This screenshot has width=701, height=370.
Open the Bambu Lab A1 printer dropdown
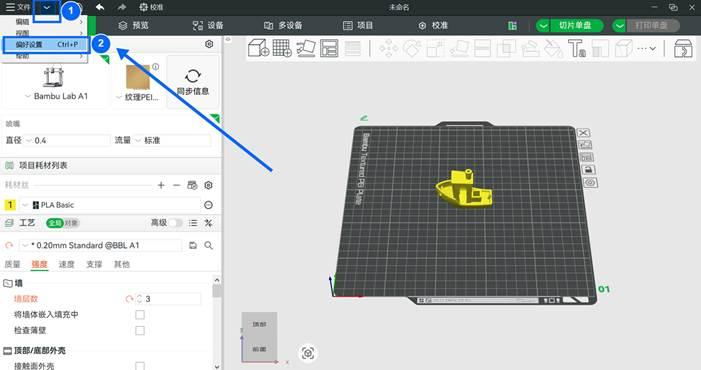(27, 96)
